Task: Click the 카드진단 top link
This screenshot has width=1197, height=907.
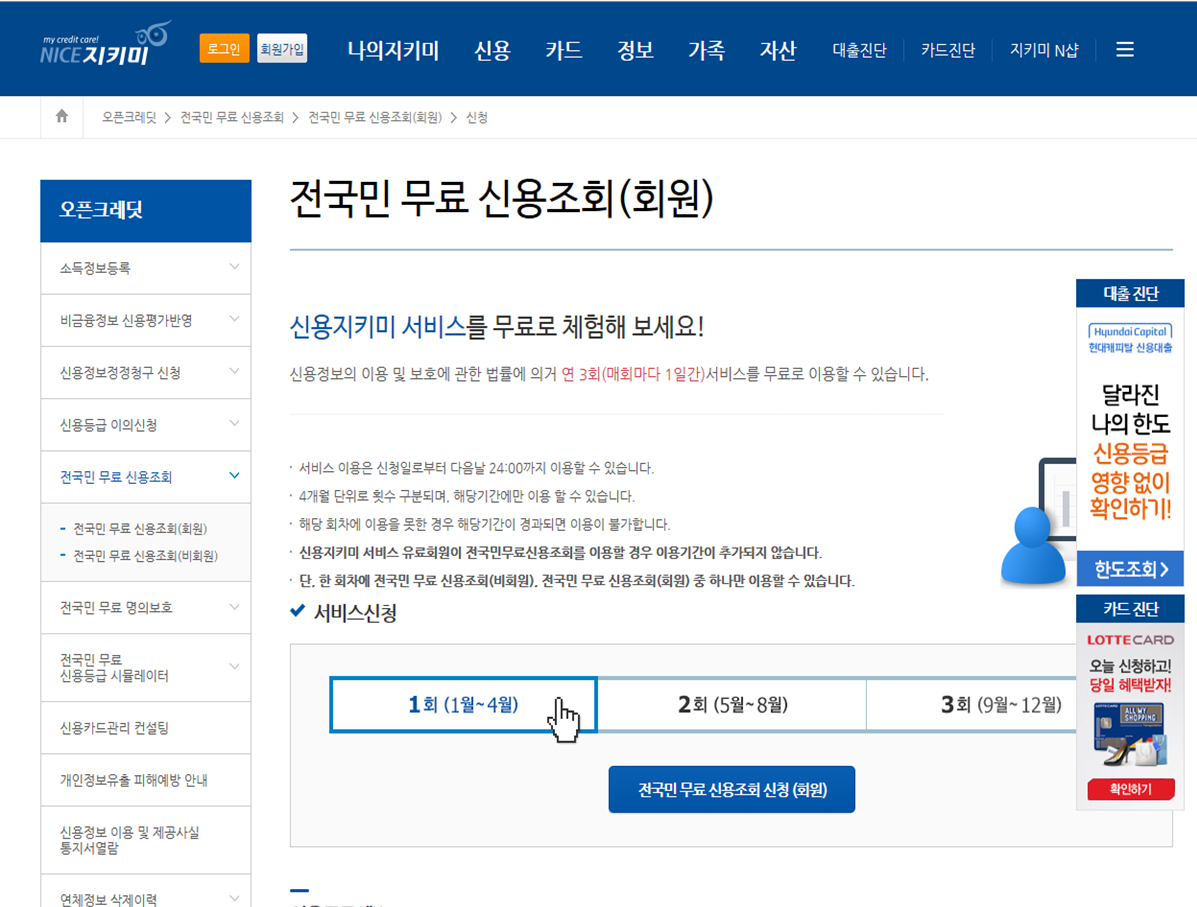Action: 948,50
